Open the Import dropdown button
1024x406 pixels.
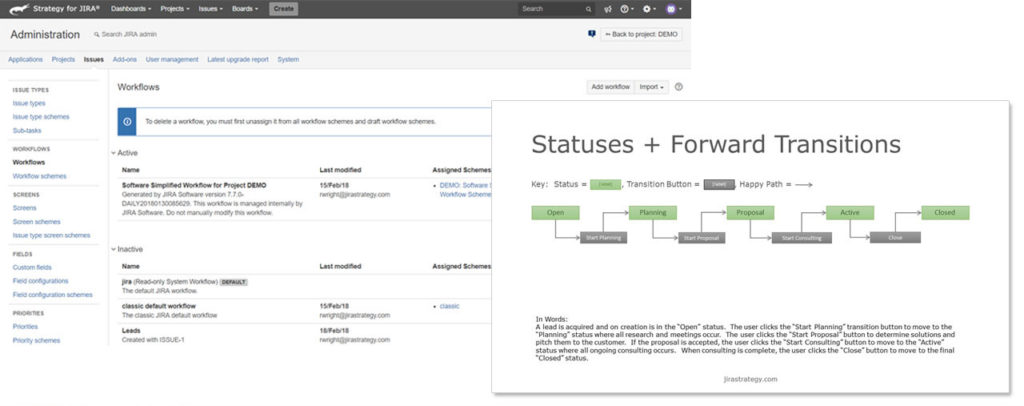tap(651, 87)
